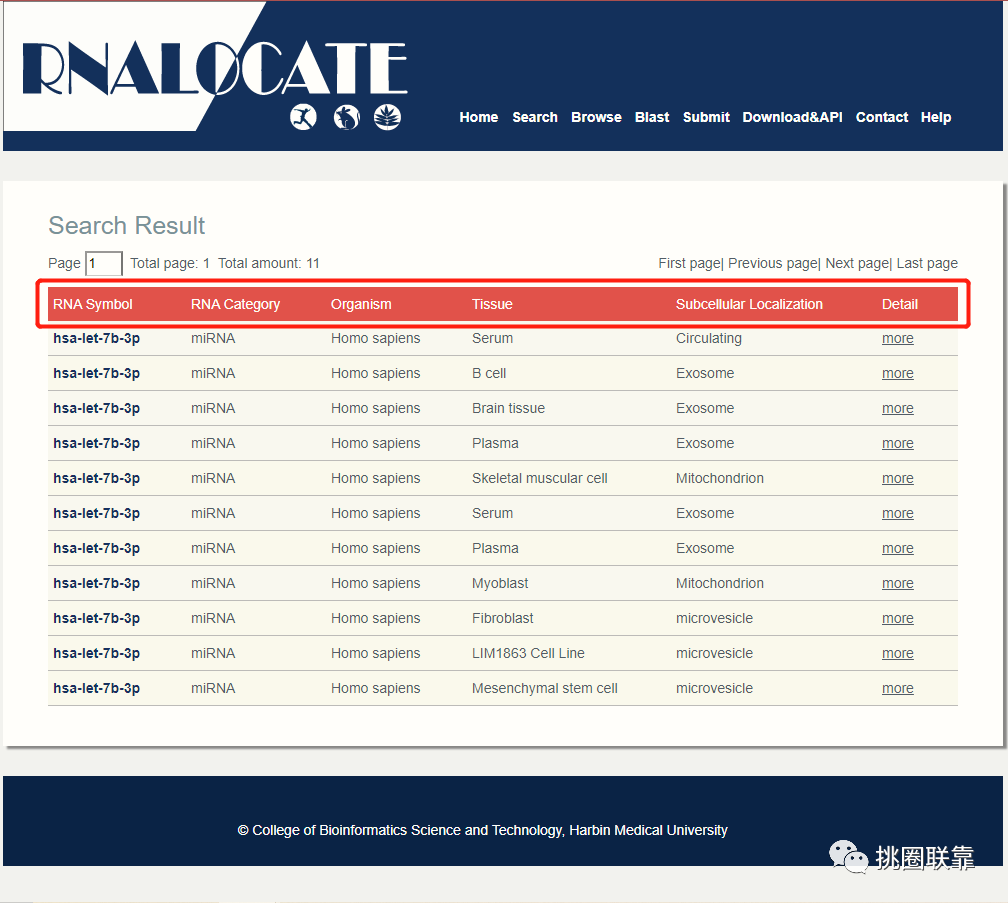Open the Contact page
Screen dimensions: 1008x903
[882, 117]
